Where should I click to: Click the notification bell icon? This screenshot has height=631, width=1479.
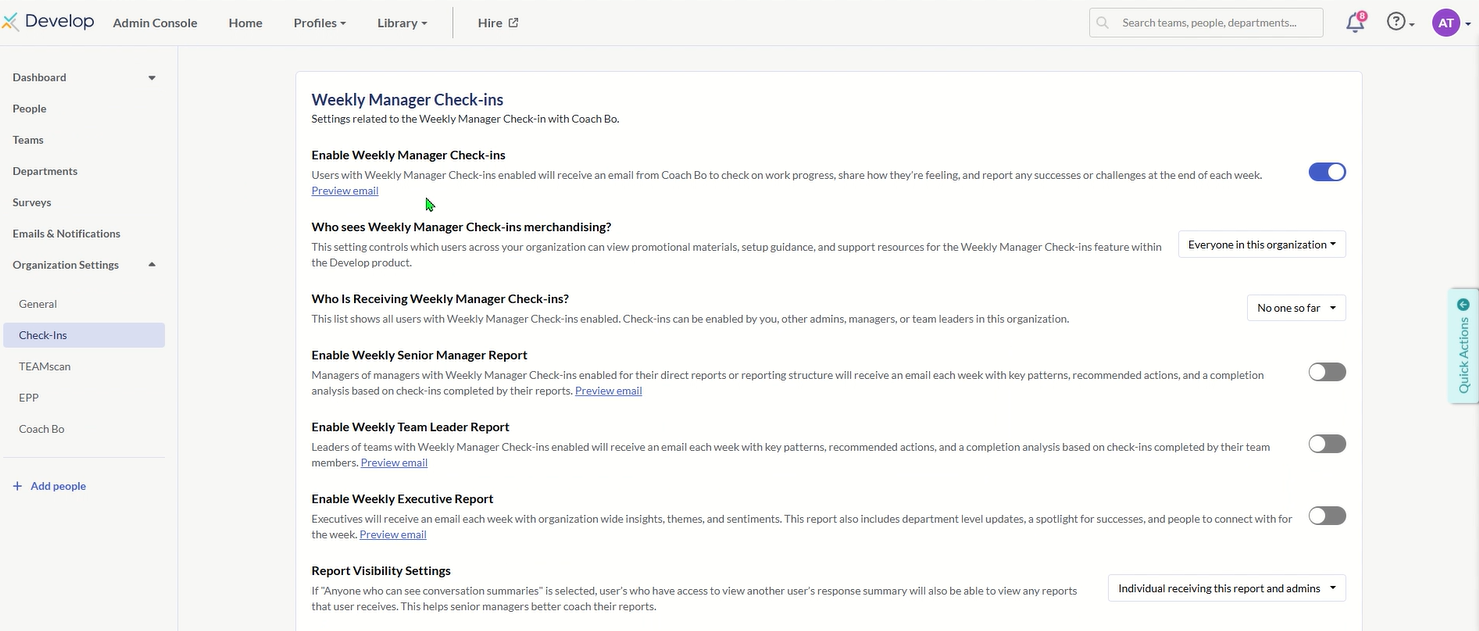pos(1355,23)
